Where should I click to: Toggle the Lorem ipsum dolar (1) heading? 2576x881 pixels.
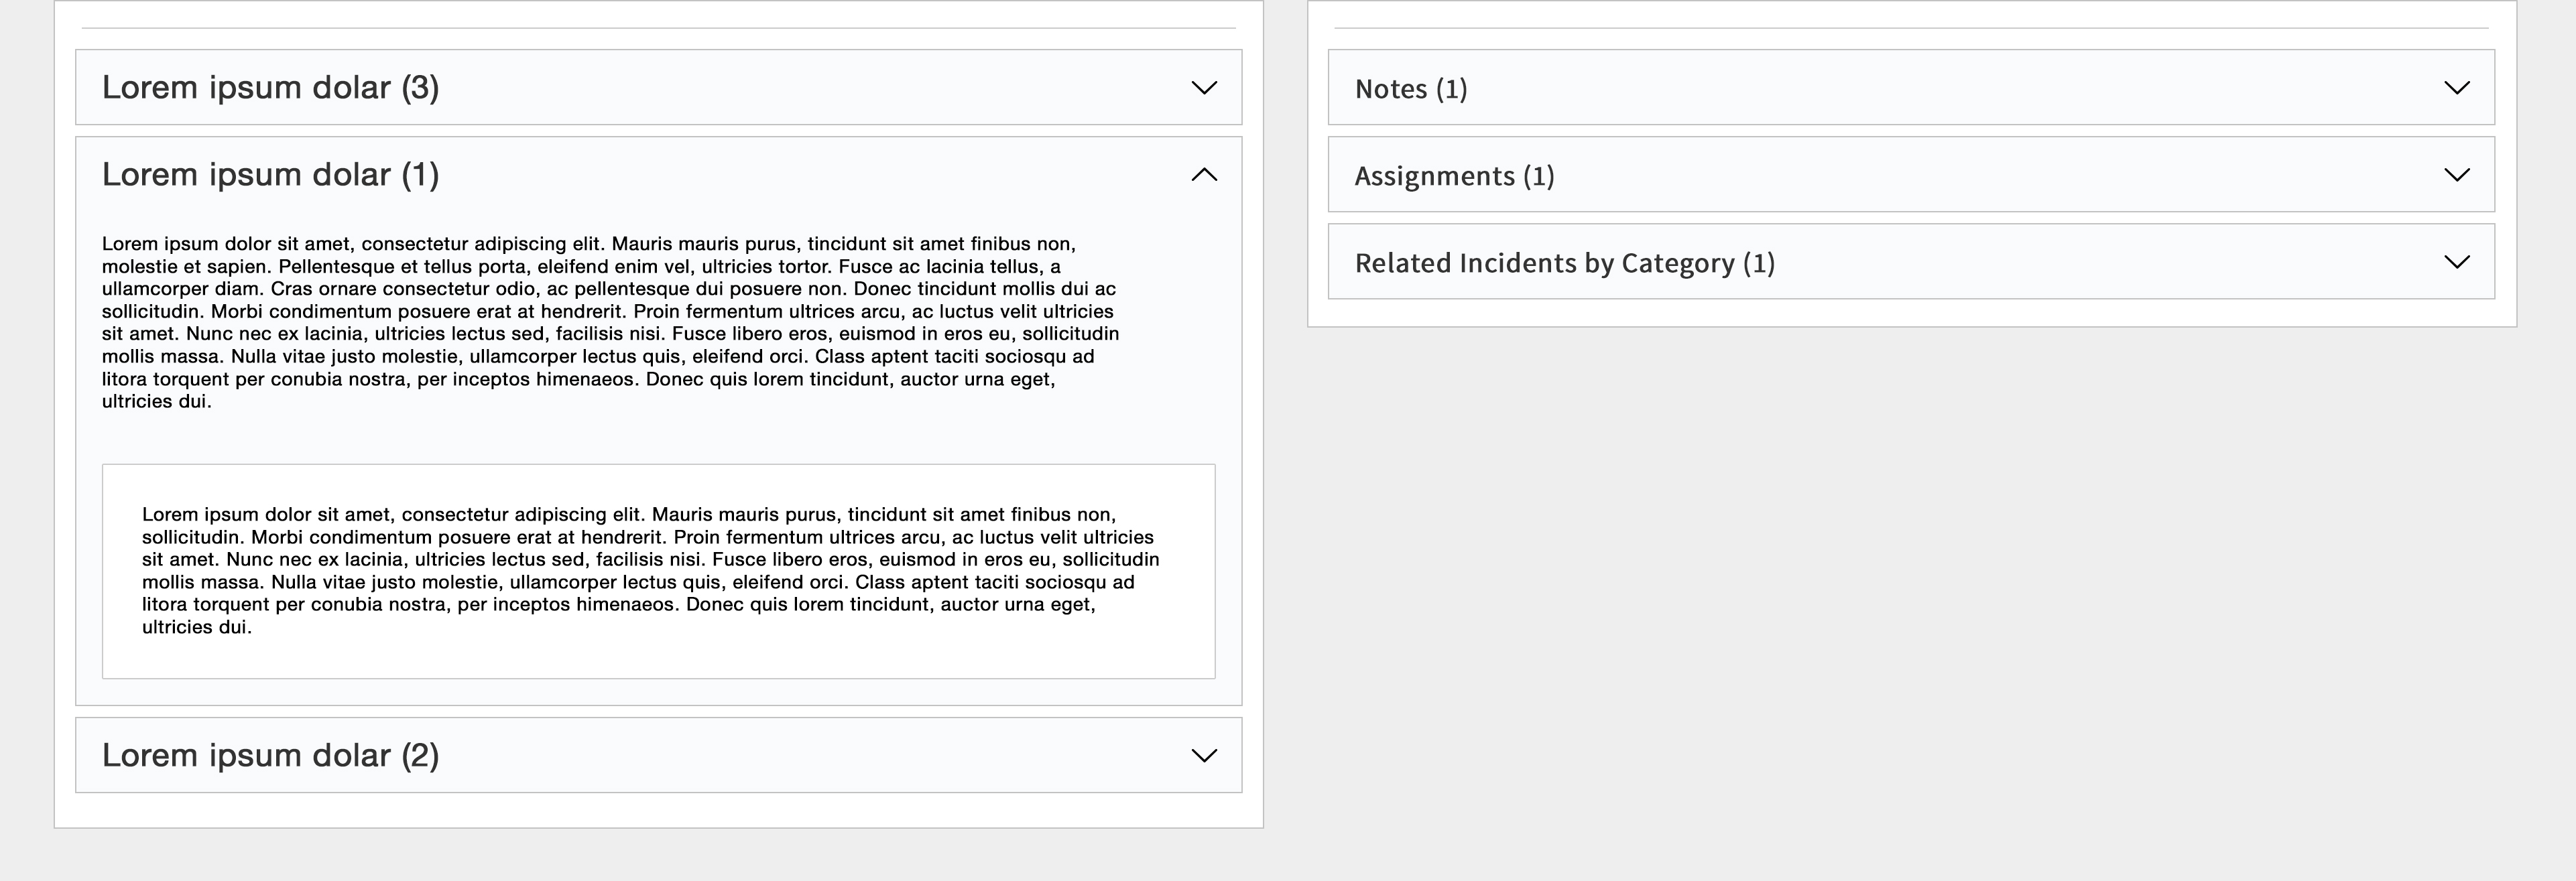pos(270,175)
